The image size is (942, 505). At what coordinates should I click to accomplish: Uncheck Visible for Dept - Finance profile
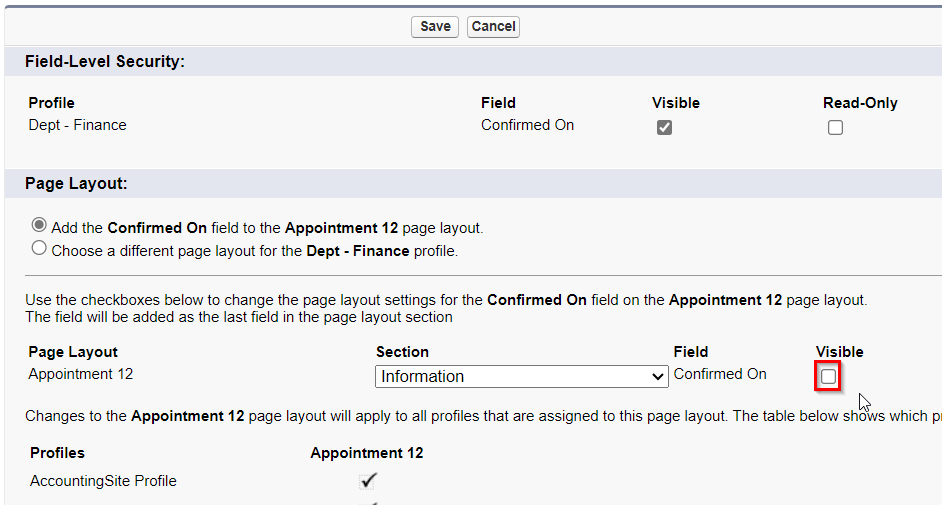pyautogui.click(x=664, y=127)
